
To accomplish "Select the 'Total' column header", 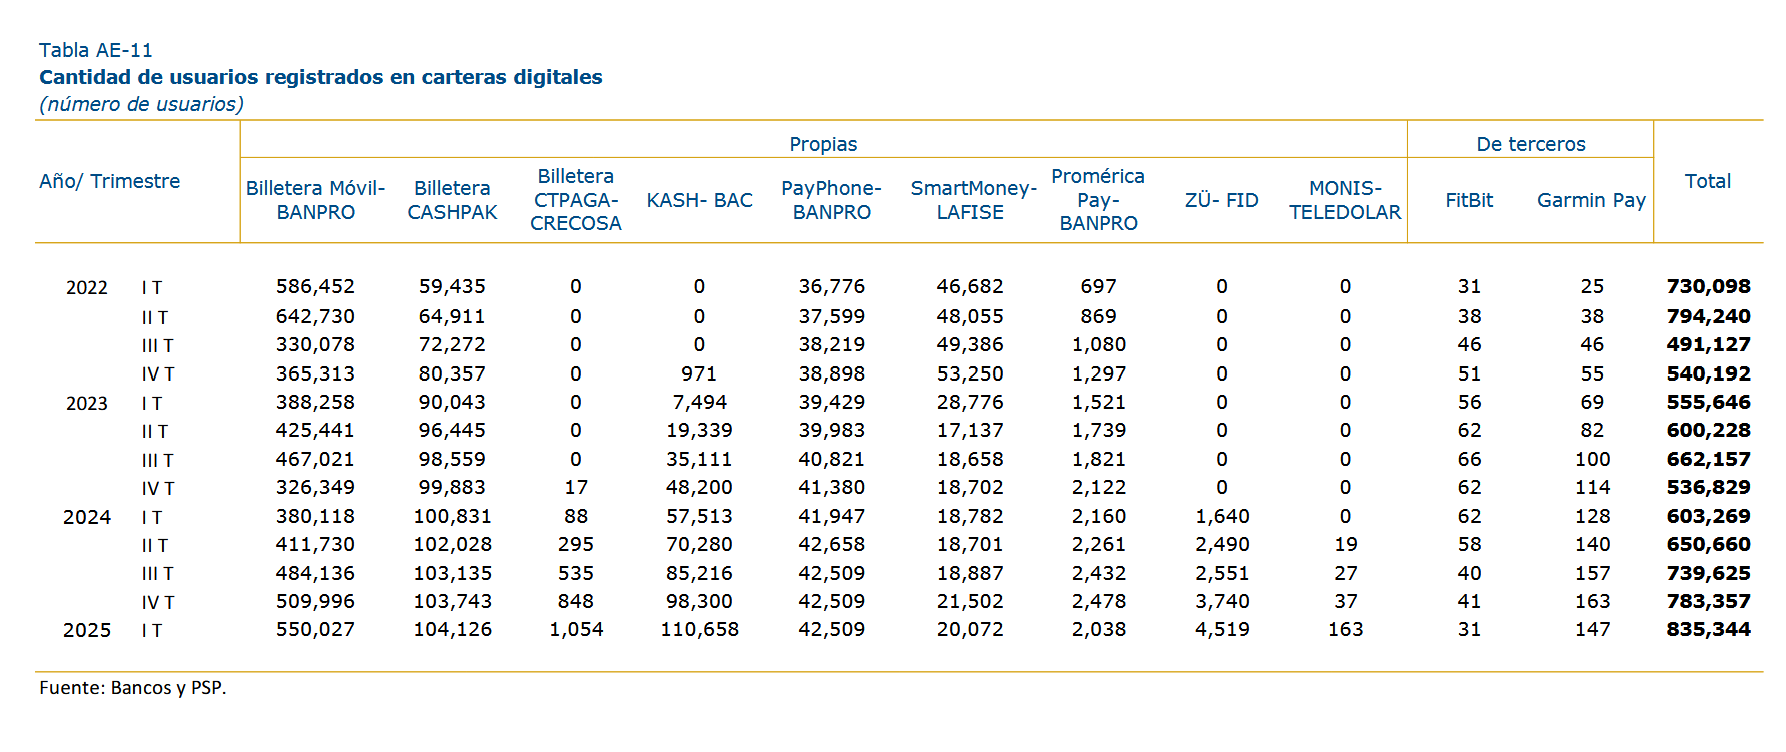I will (1707, 181).
